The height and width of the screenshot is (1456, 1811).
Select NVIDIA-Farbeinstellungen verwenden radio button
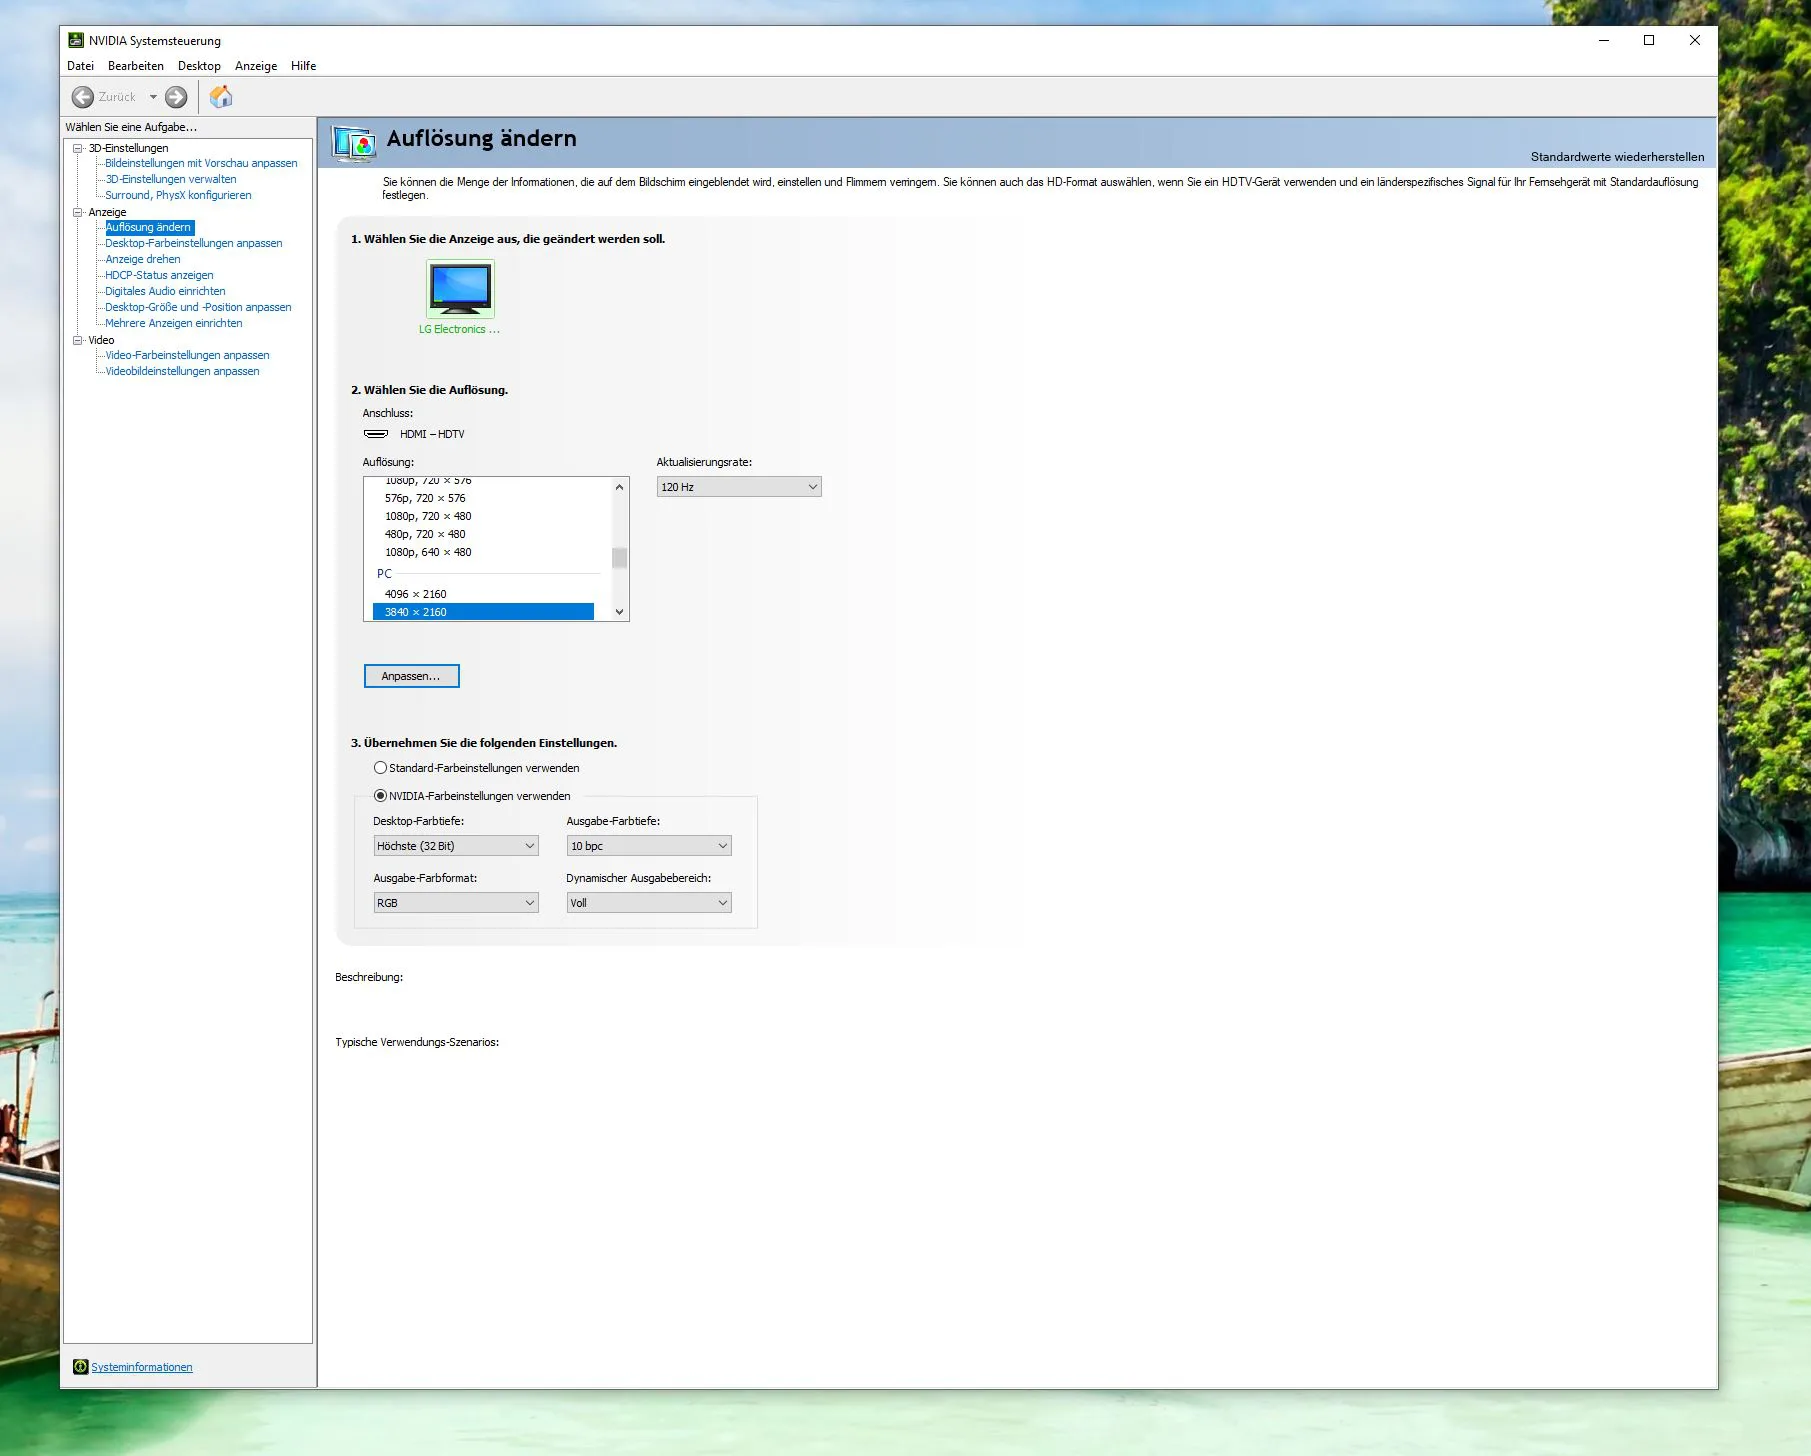(x=380, y=796)
